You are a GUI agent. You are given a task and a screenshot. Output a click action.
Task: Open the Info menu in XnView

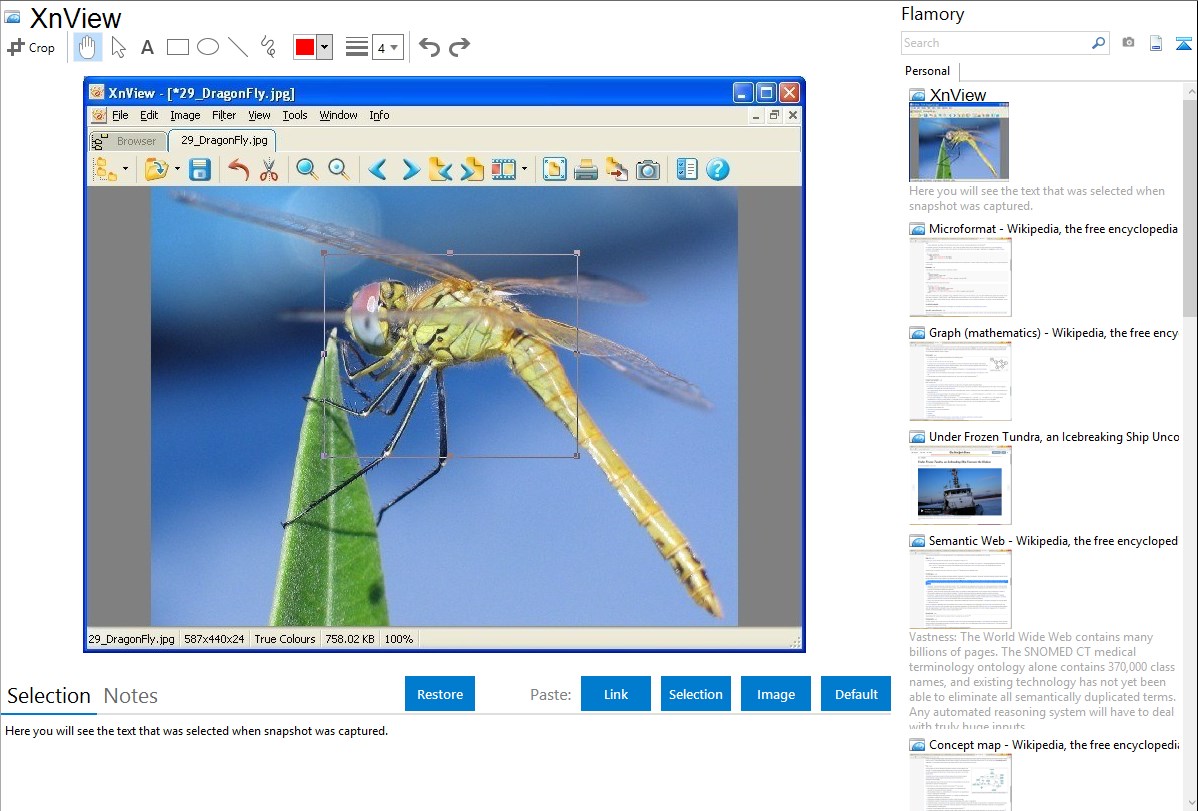tap(380, 115)
